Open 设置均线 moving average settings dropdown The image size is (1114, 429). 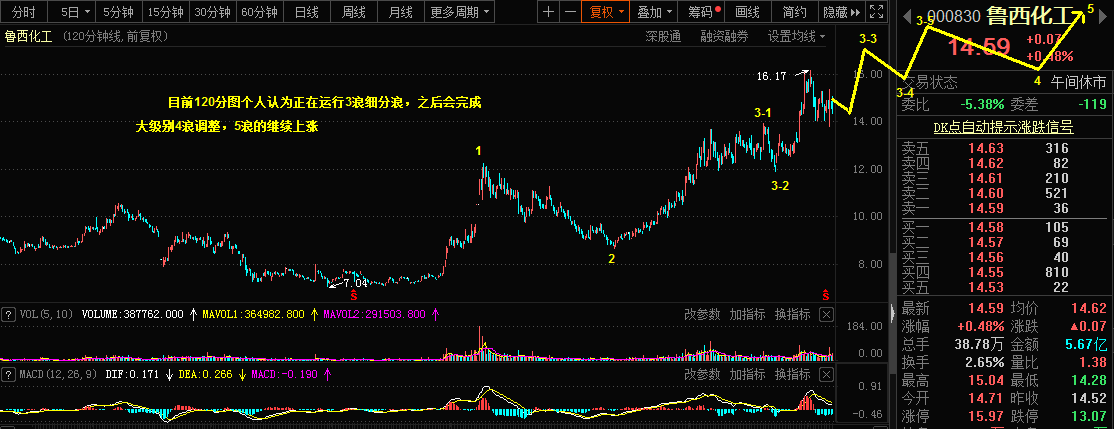point(796,36)
